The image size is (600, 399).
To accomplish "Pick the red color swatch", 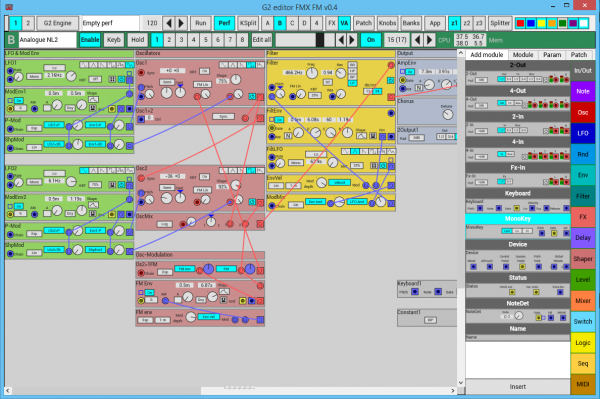I will pyautogui.click(x=520, y=23).
